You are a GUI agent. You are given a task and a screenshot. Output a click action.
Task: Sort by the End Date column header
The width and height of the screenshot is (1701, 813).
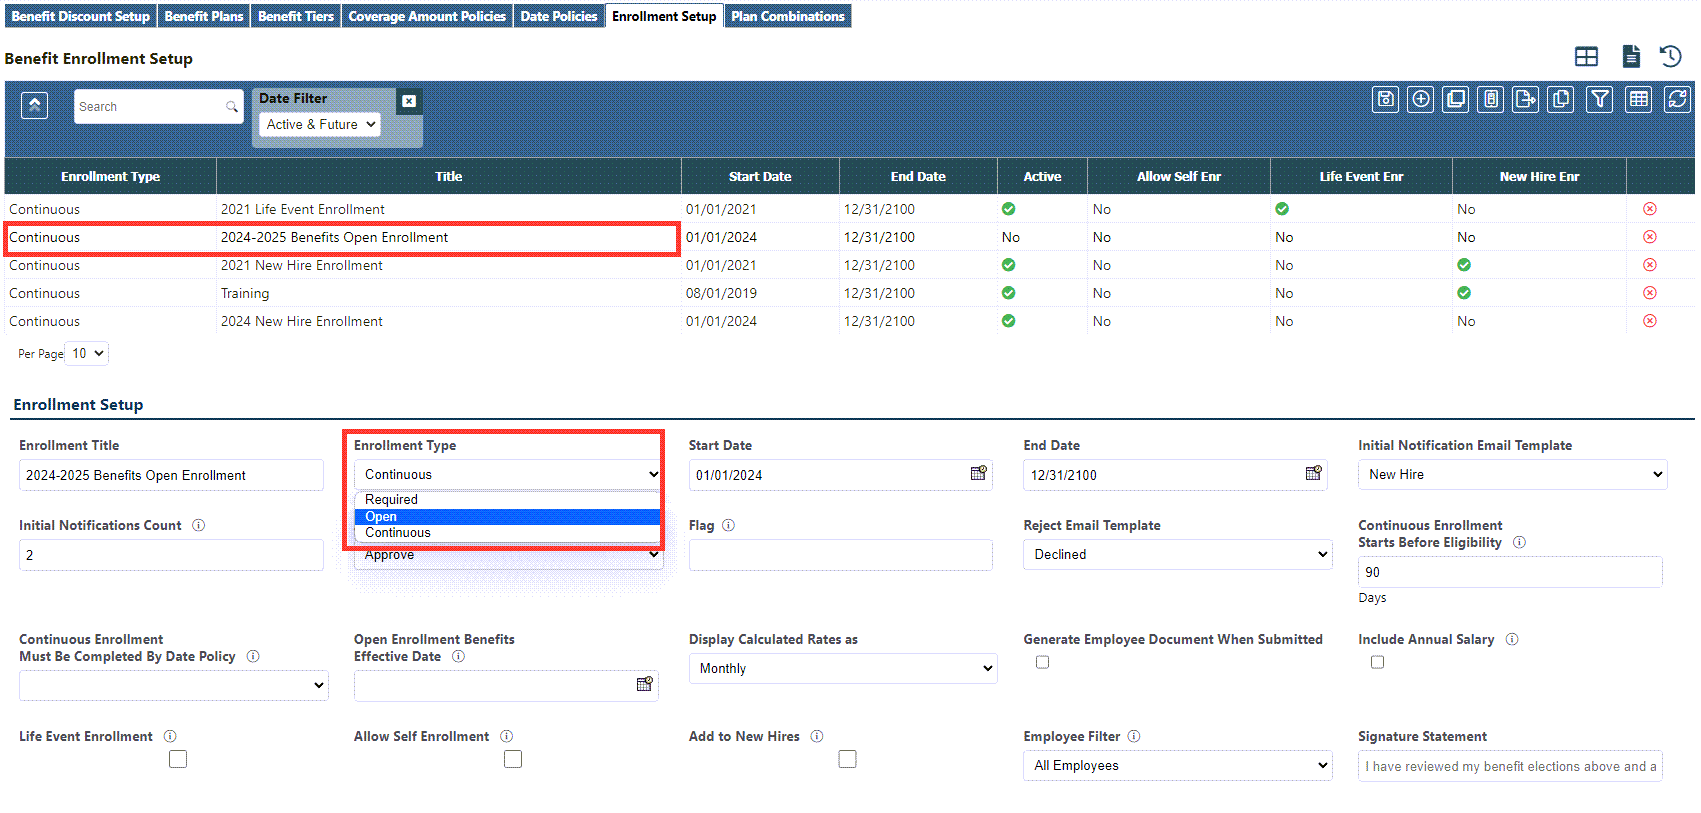(x=918, y=176)
